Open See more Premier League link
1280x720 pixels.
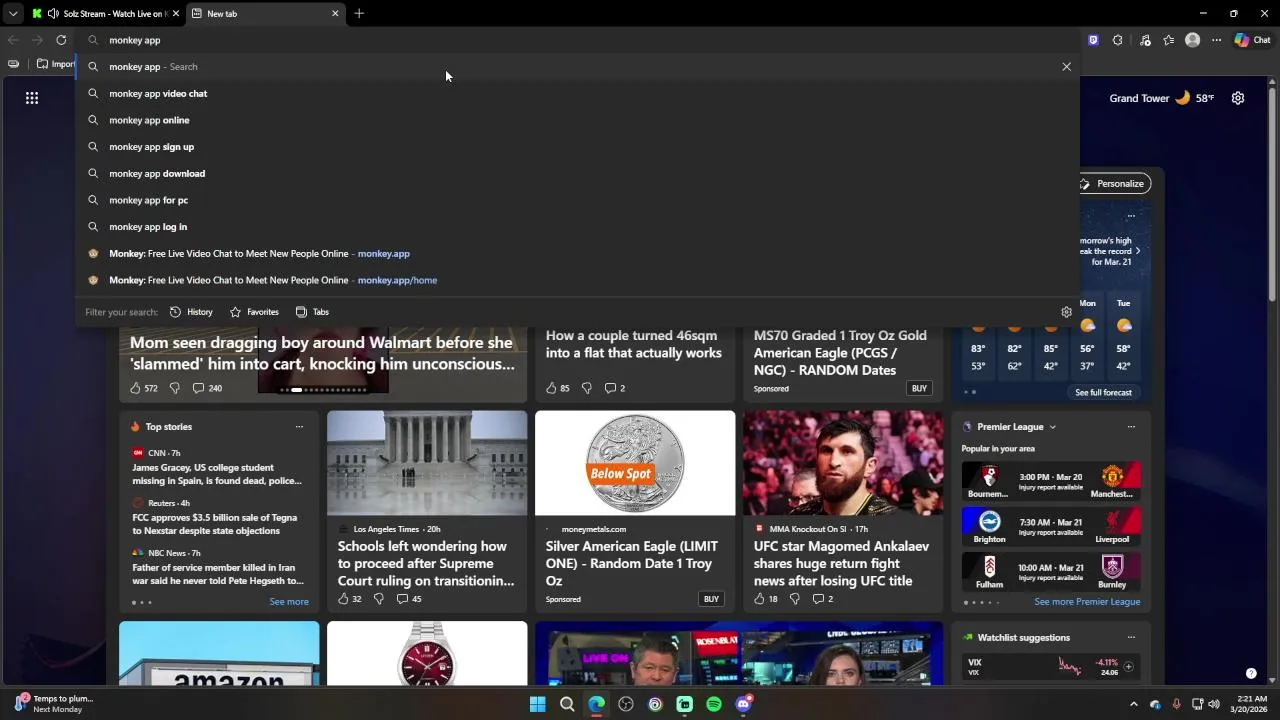click(1087, 602)
